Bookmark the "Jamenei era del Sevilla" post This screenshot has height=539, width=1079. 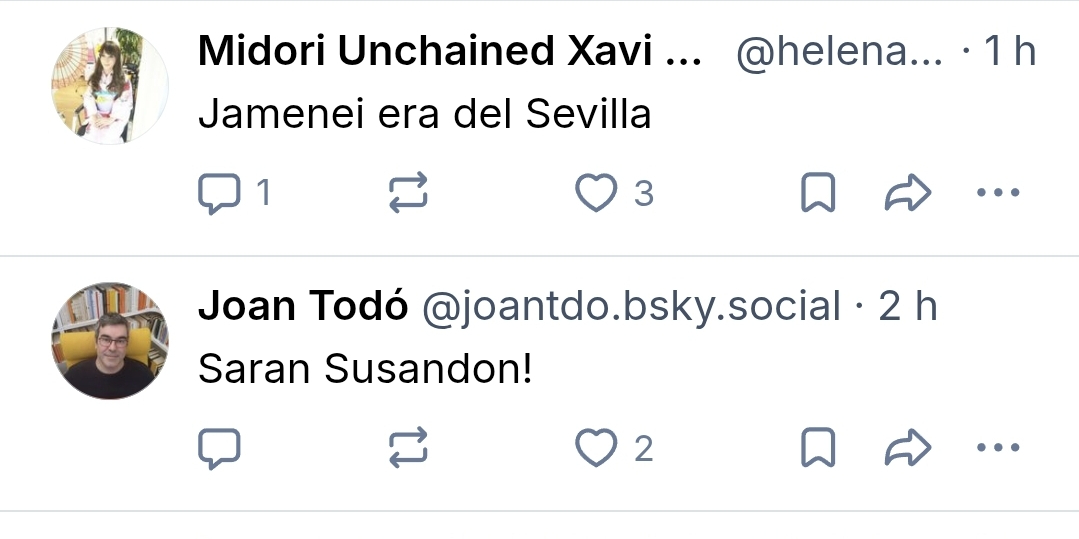coord(818,194)
